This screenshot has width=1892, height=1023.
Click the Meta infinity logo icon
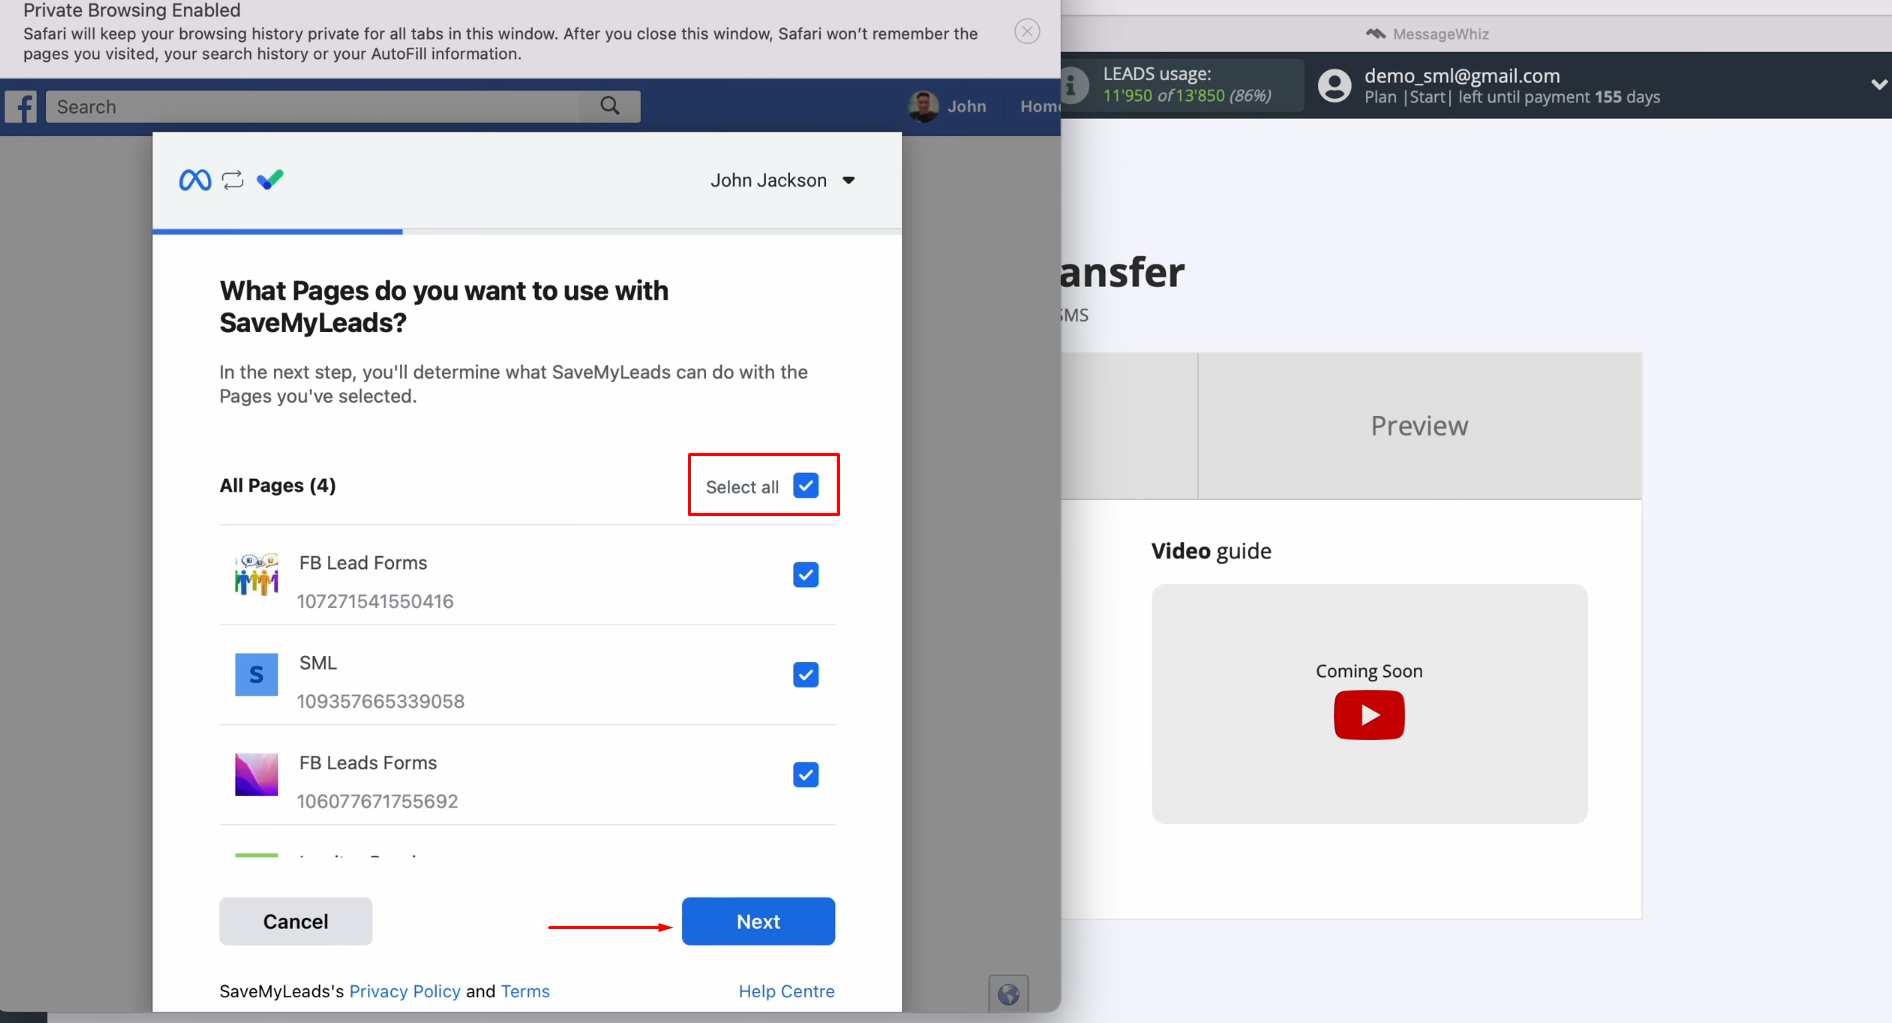click(x=195, y=180)
